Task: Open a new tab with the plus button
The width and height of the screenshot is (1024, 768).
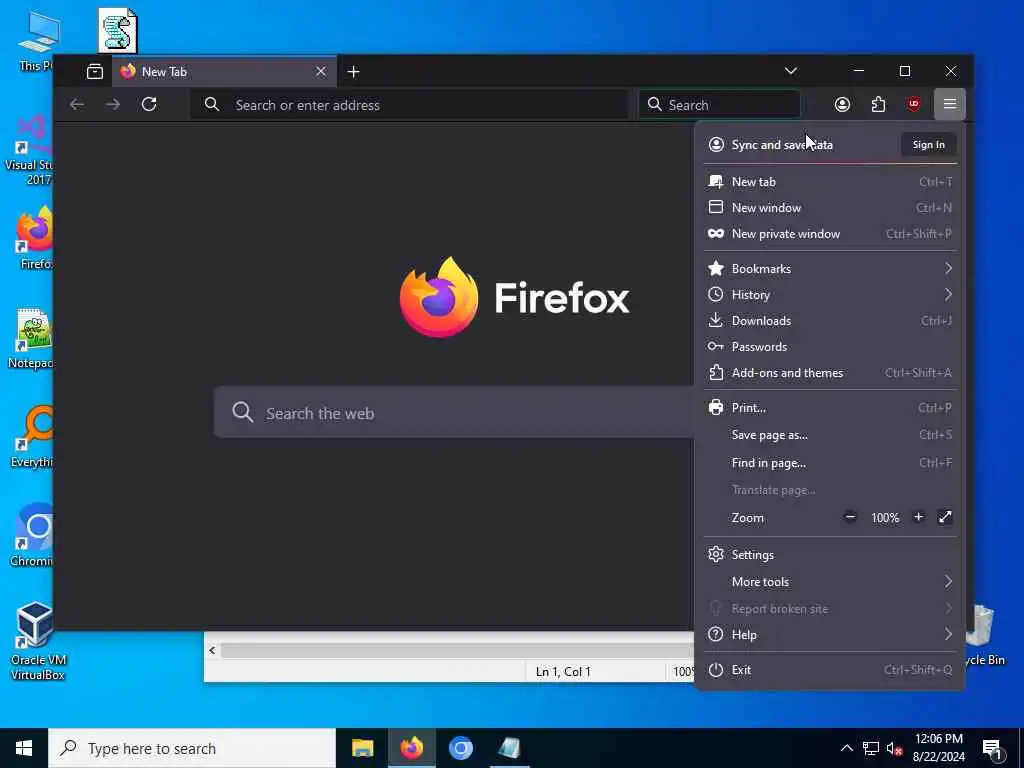Action: [353, 72]
